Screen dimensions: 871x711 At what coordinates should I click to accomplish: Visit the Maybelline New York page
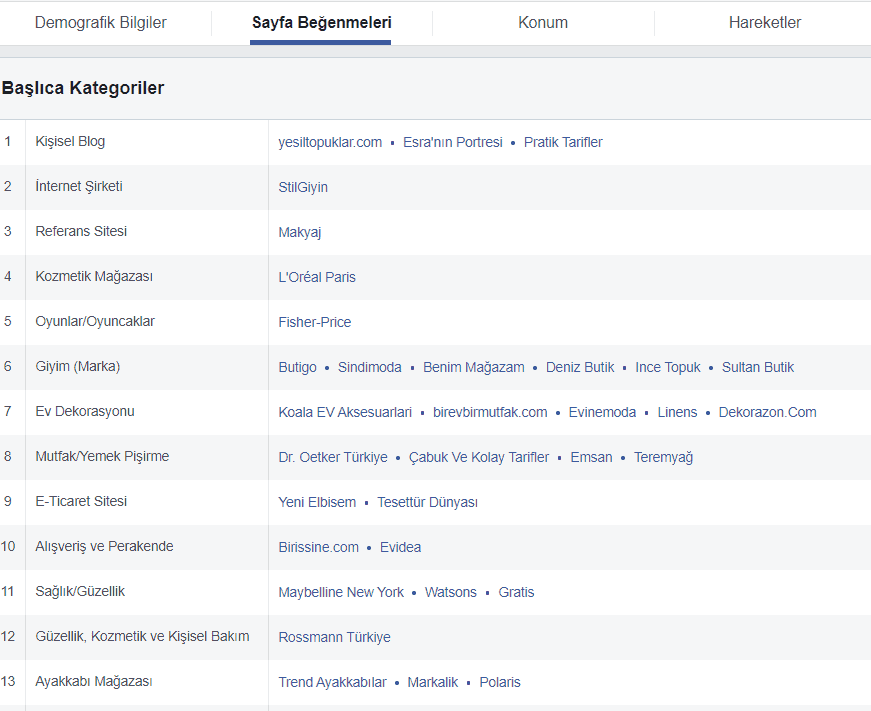click(x=341, y=591)
